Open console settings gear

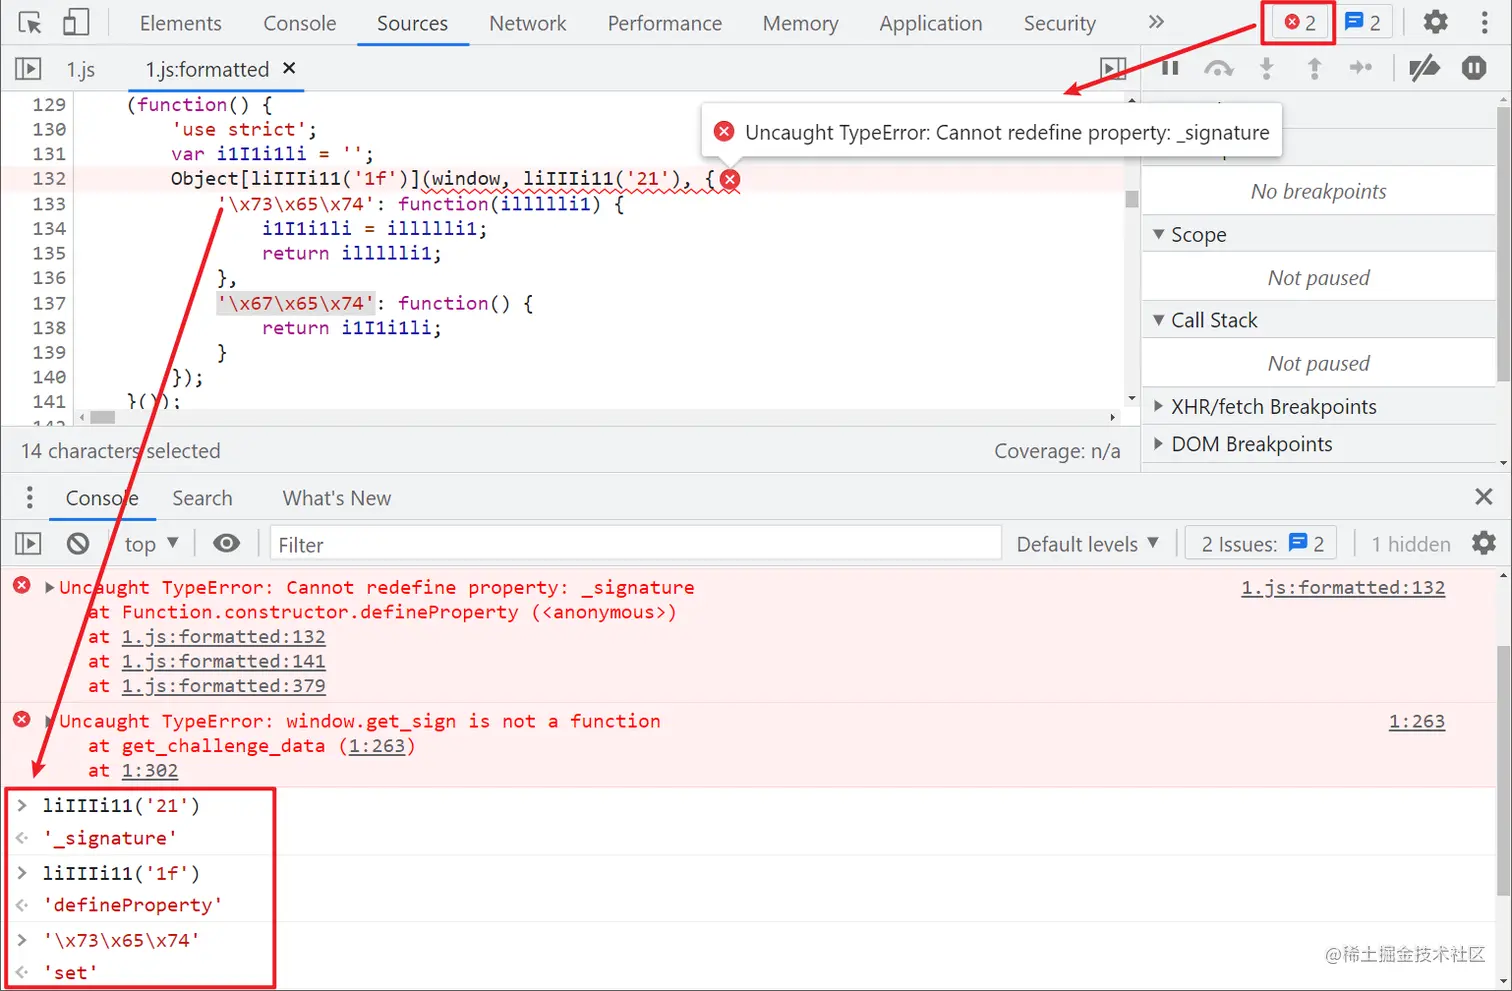click(1484, 543)
